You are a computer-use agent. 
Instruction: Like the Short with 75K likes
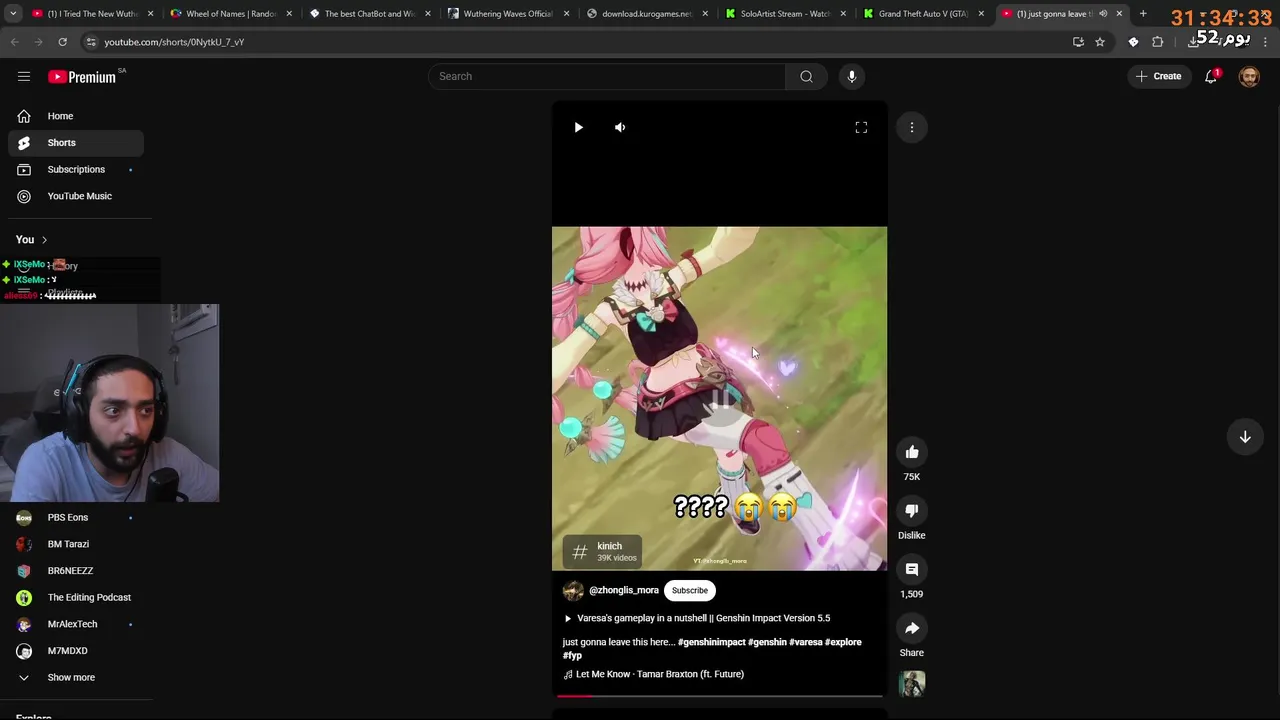coord(912,452)
